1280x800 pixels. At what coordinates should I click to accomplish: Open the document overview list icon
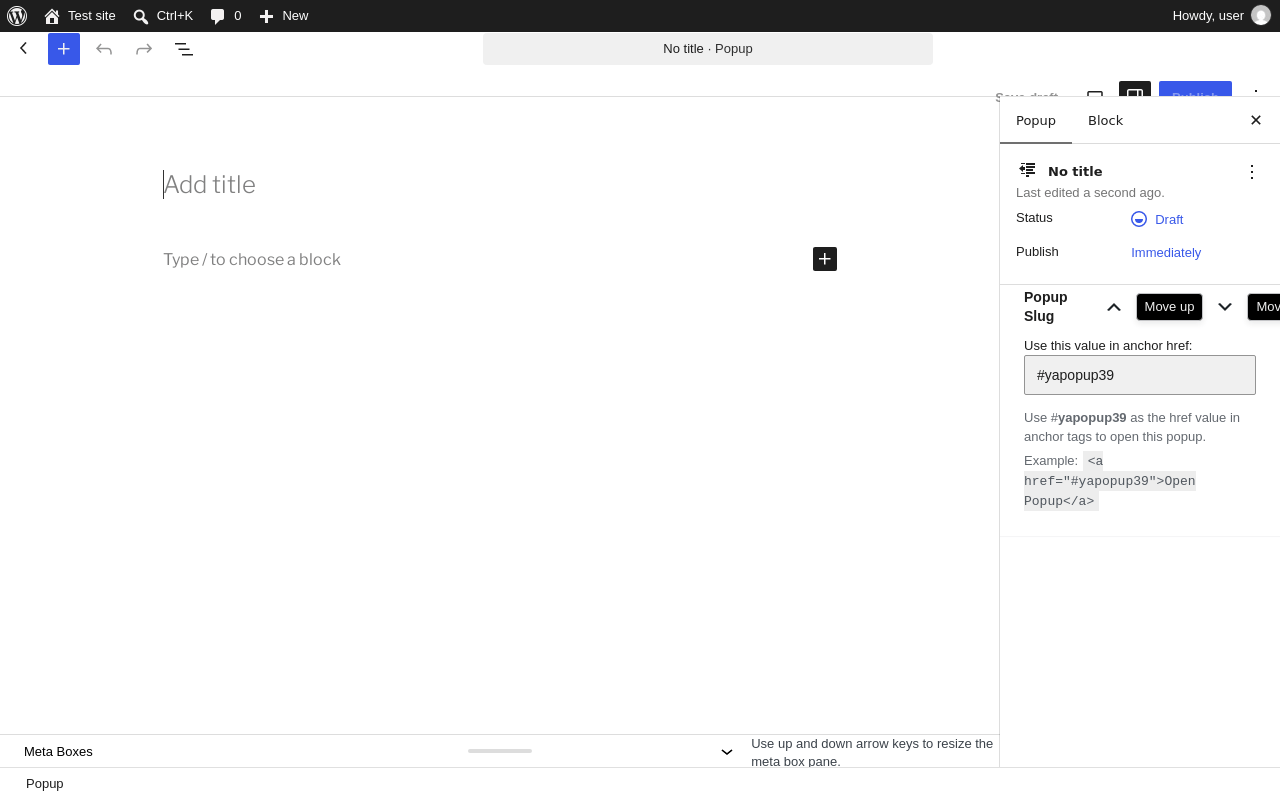coord(184,49)
